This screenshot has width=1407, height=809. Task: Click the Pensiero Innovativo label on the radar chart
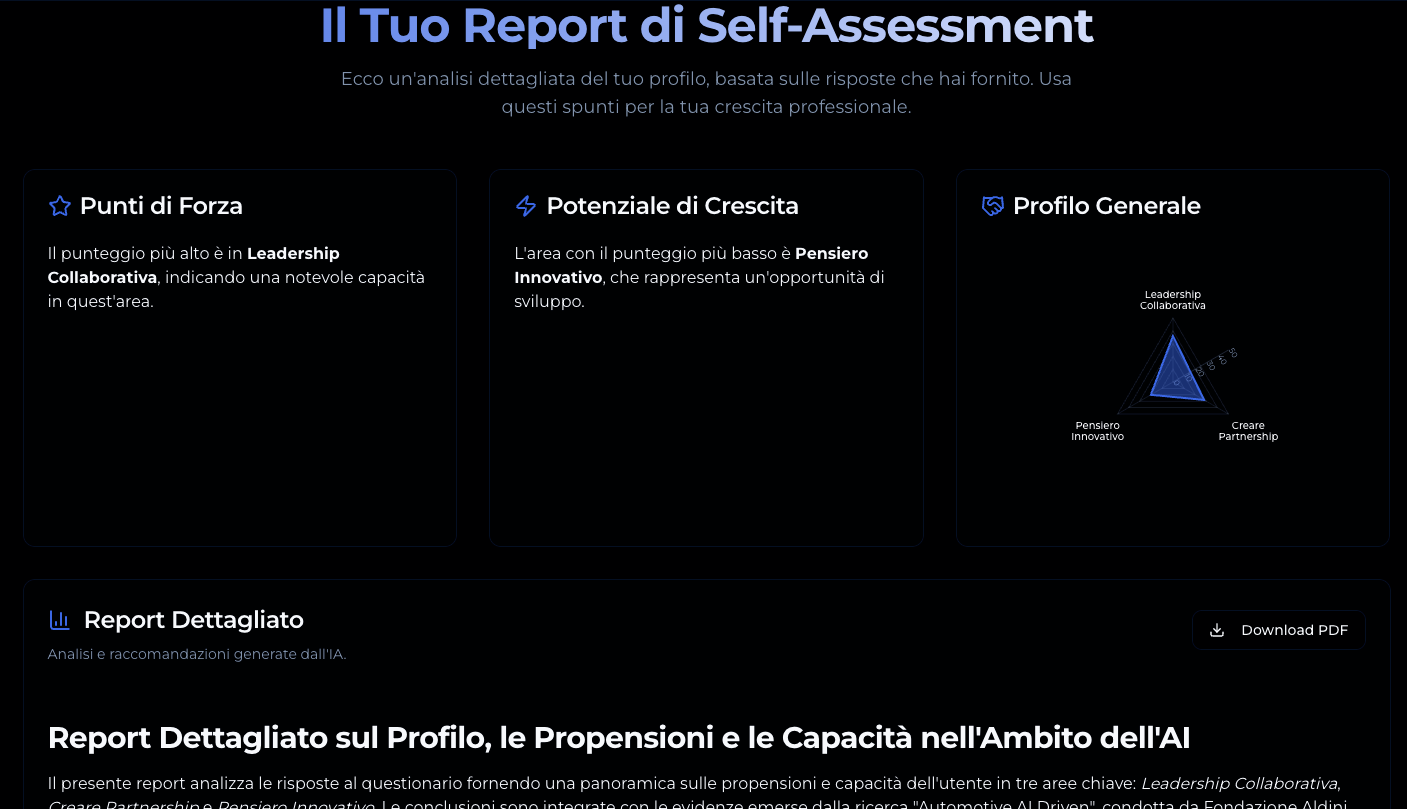(1097, 430)
